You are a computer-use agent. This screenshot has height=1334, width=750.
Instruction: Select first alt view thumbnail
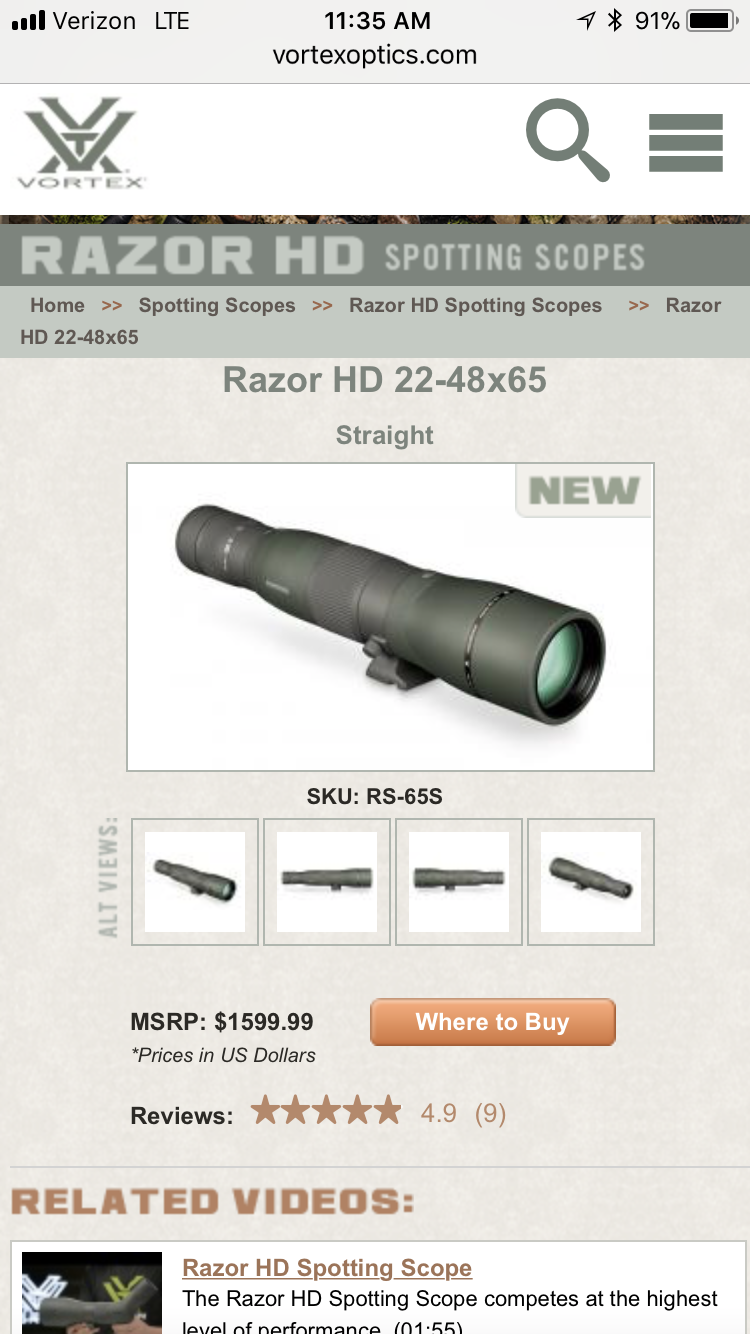(195, 881)
